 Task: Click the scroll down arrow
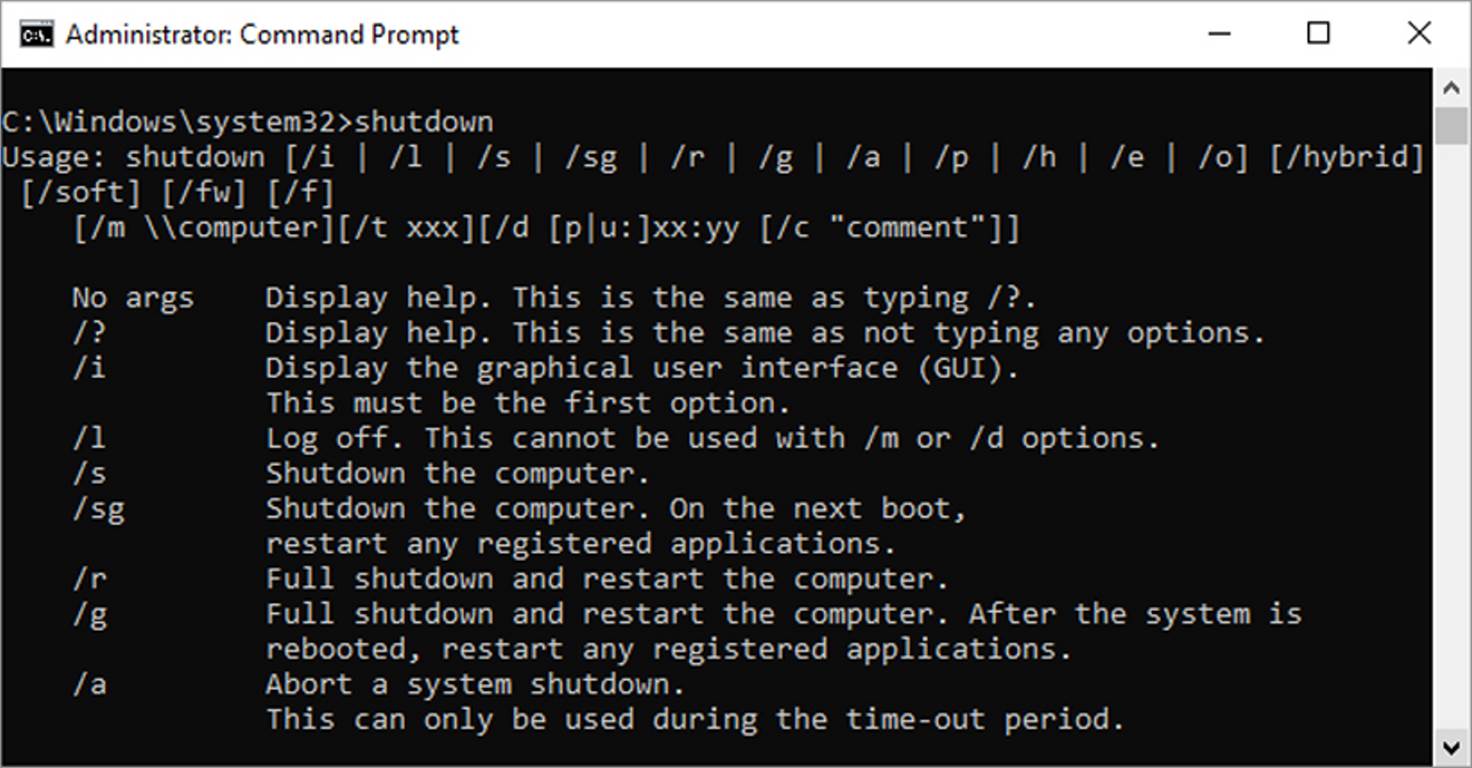coord(1452,745)
